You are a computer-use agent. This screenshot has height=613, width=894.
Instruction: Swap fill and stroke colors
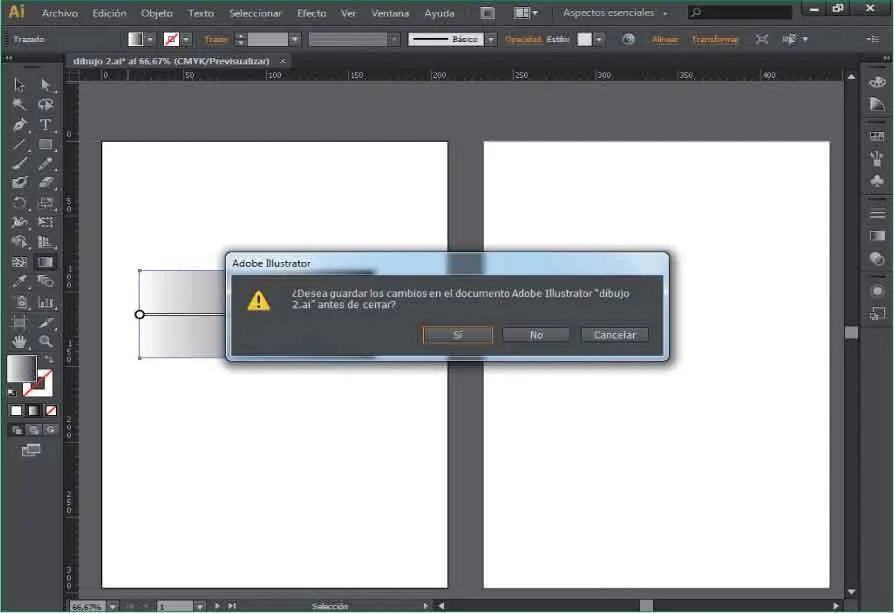point(49,359)
